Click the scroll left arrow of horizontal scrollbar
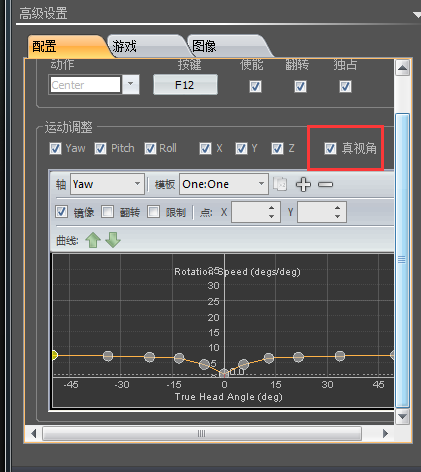The width and height of the screenshot is (421, 472). tap(33, 434)
